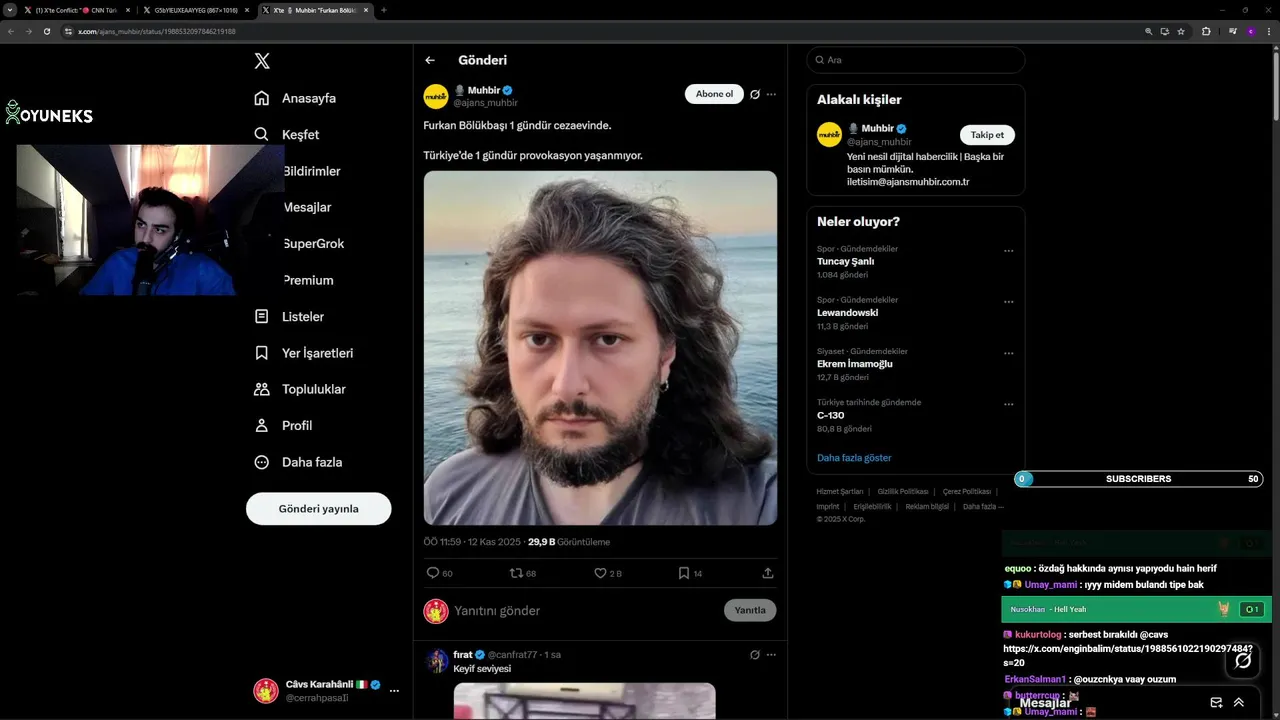Viewport: 1280px width, 720px height.
Task: Like the post with 2 B likes
Action: click(600, 573)
